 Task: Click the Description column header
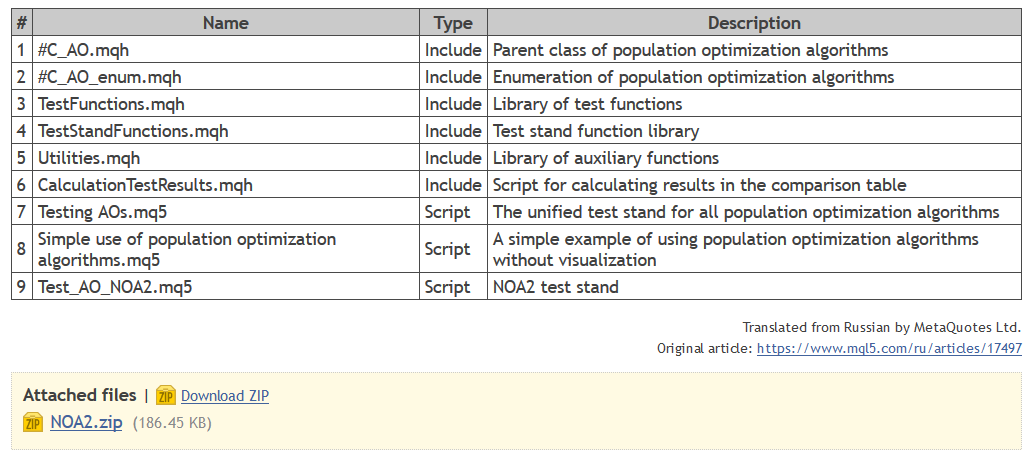(754, 23)
